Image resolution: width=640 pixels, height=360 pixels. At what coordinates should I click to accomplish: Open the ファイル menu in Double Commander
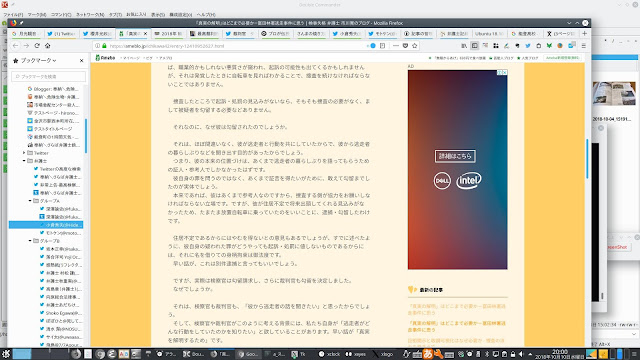(13, 15)
